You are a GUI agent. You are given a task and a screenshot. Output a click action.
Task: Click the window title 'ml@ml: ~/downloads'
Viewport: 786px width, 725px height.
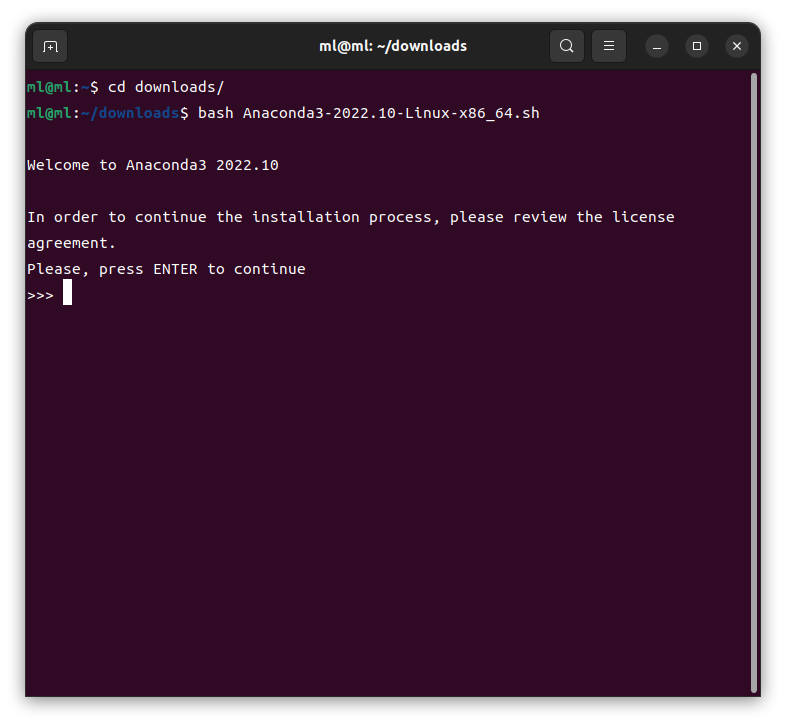tap(393, 46)
